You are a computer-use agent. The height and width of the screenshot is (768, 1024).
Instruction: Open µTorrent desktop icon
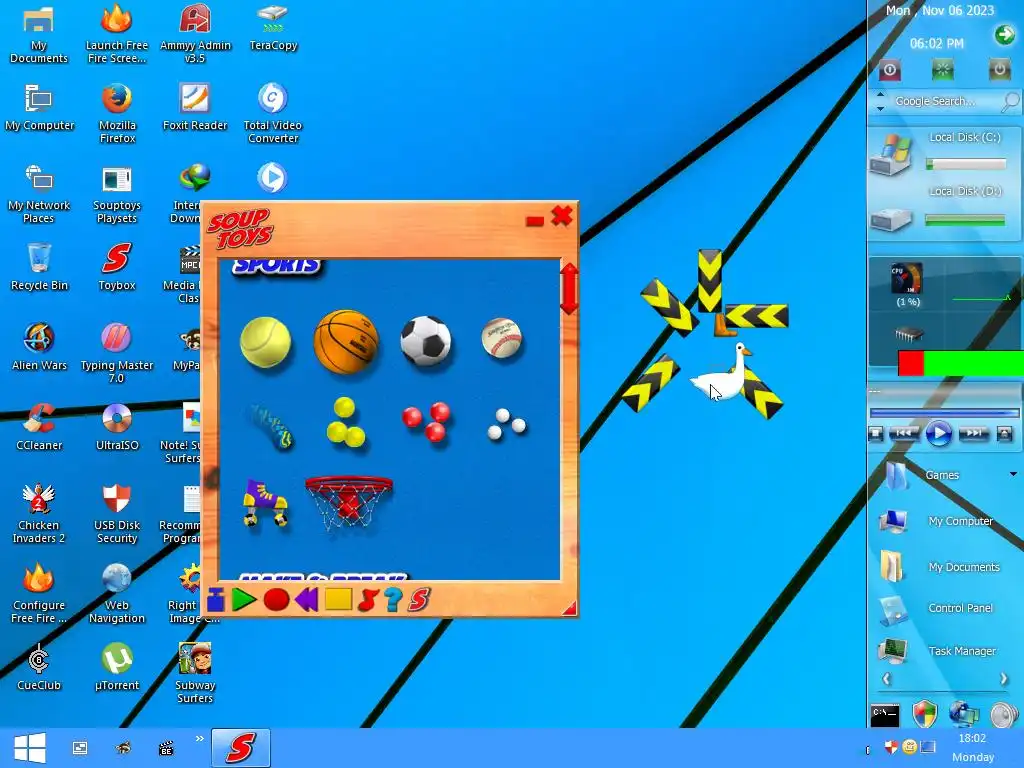(117, 667)
